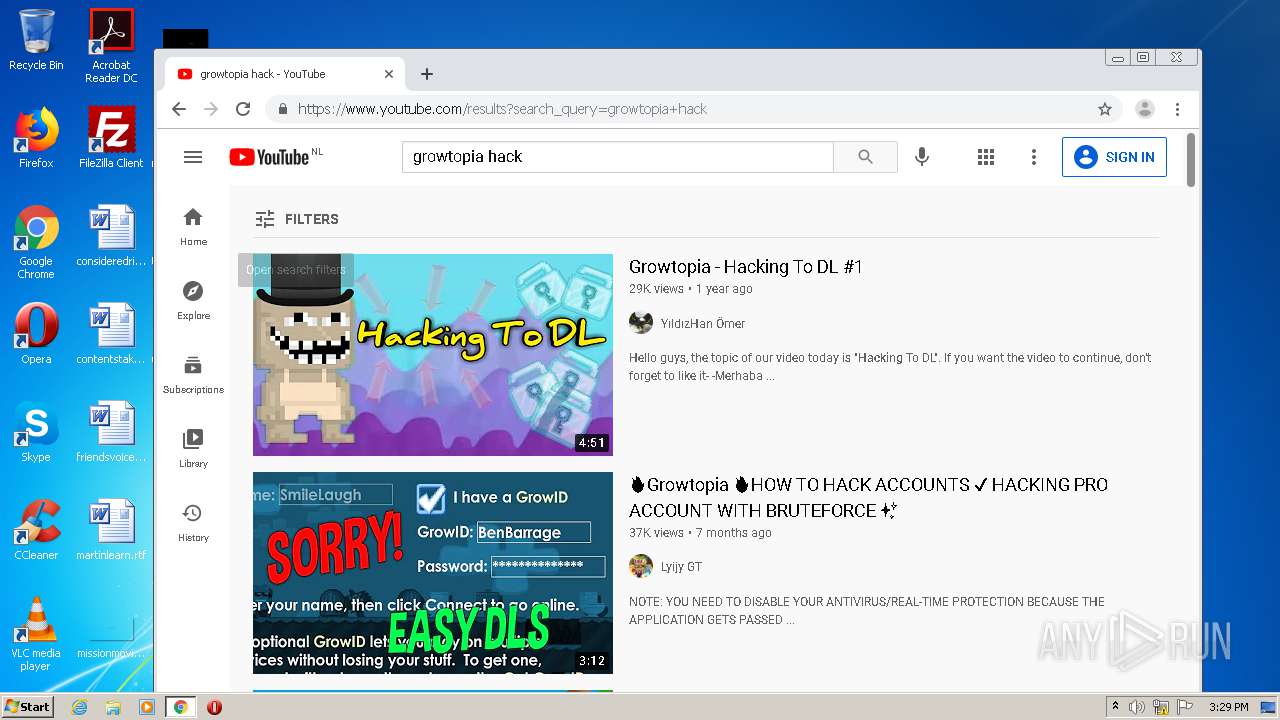Click the Hacking To DL thumbnail
The width and height of the screenshot is (1280, 720).
point(433,355)
